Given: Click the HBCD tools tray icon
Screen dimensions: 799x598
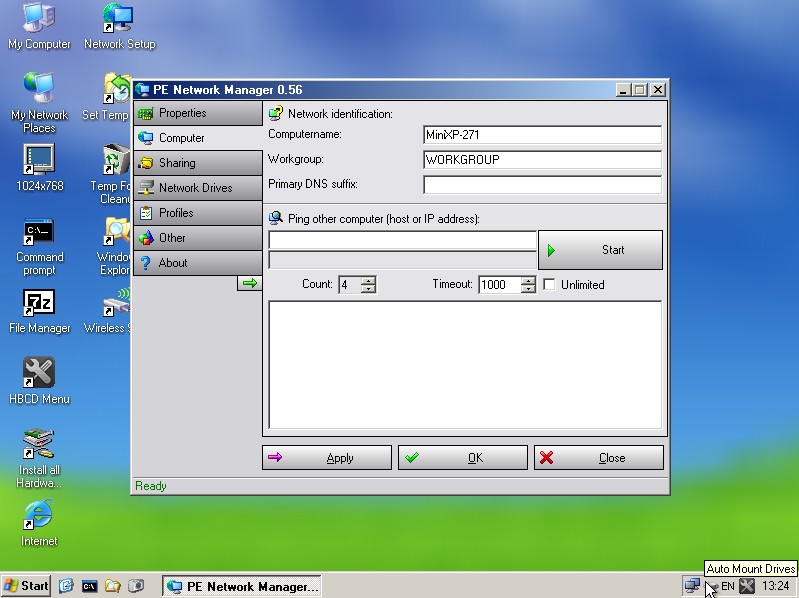Looking at the screenshot, I should [747, 586].
